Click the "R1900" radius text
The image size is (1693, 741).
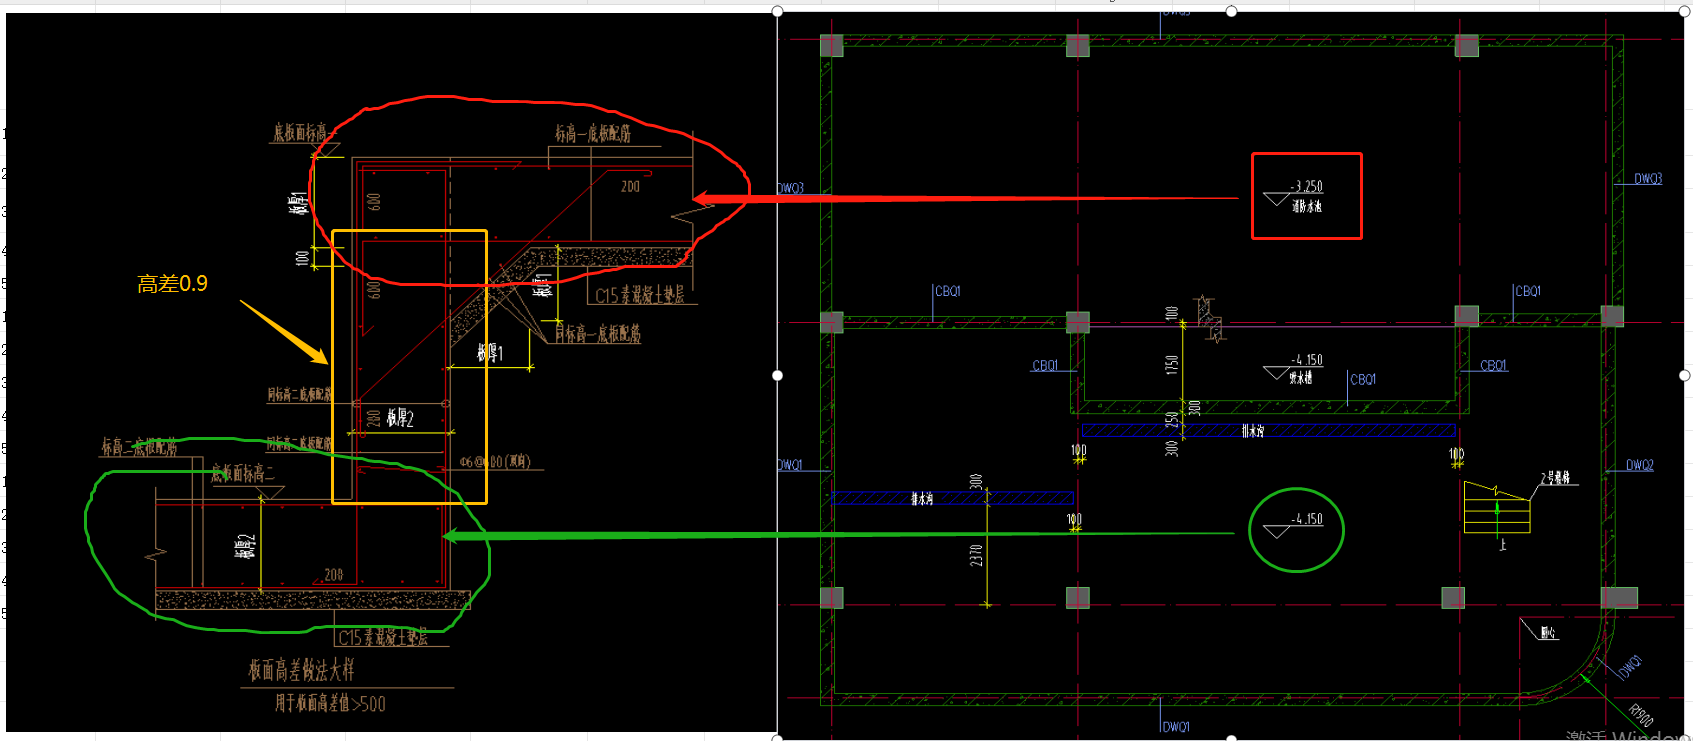tap(1641, 715)
